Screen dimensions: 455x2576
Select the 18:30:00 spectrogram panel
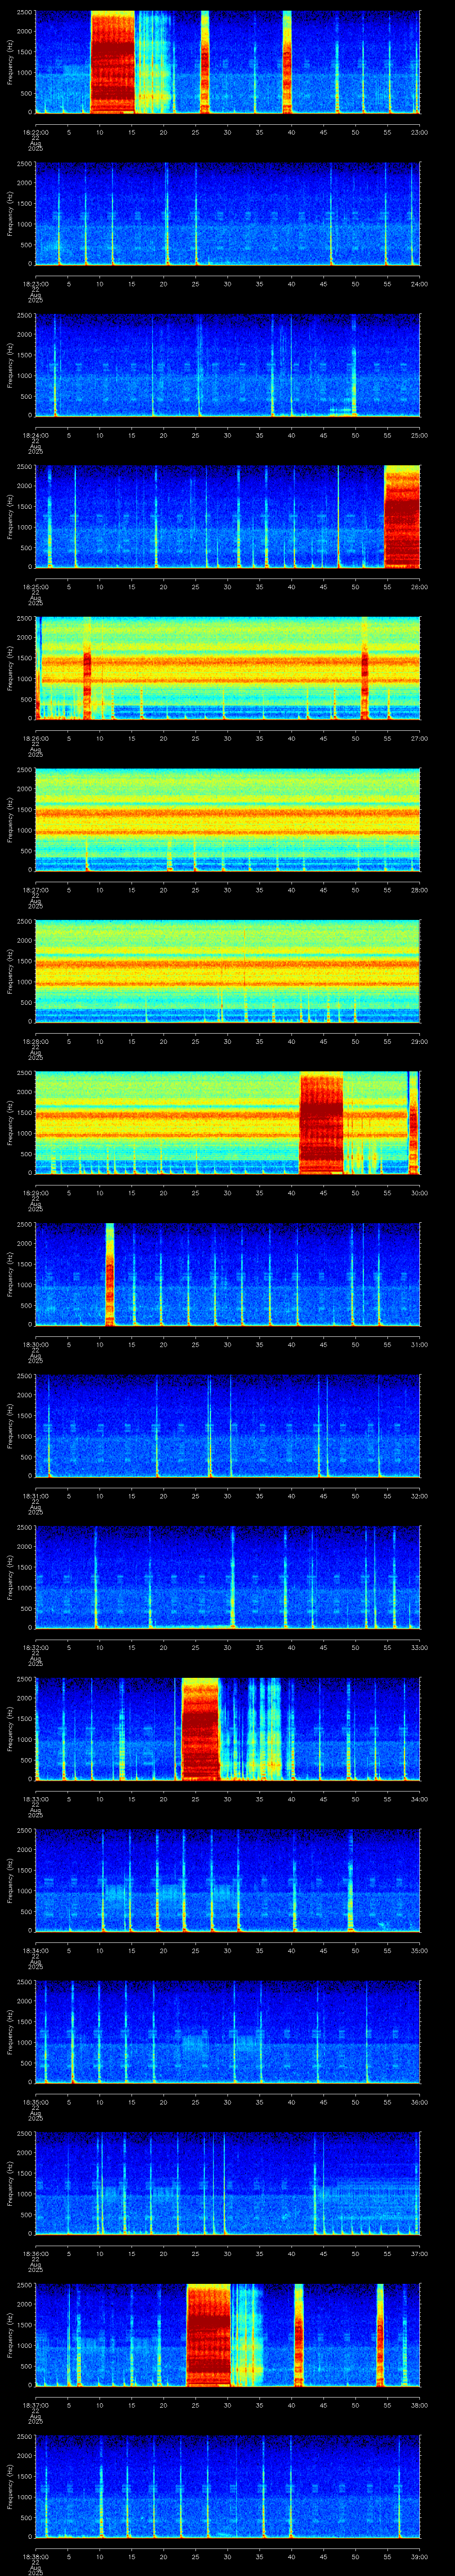[x=228, y=1274]
